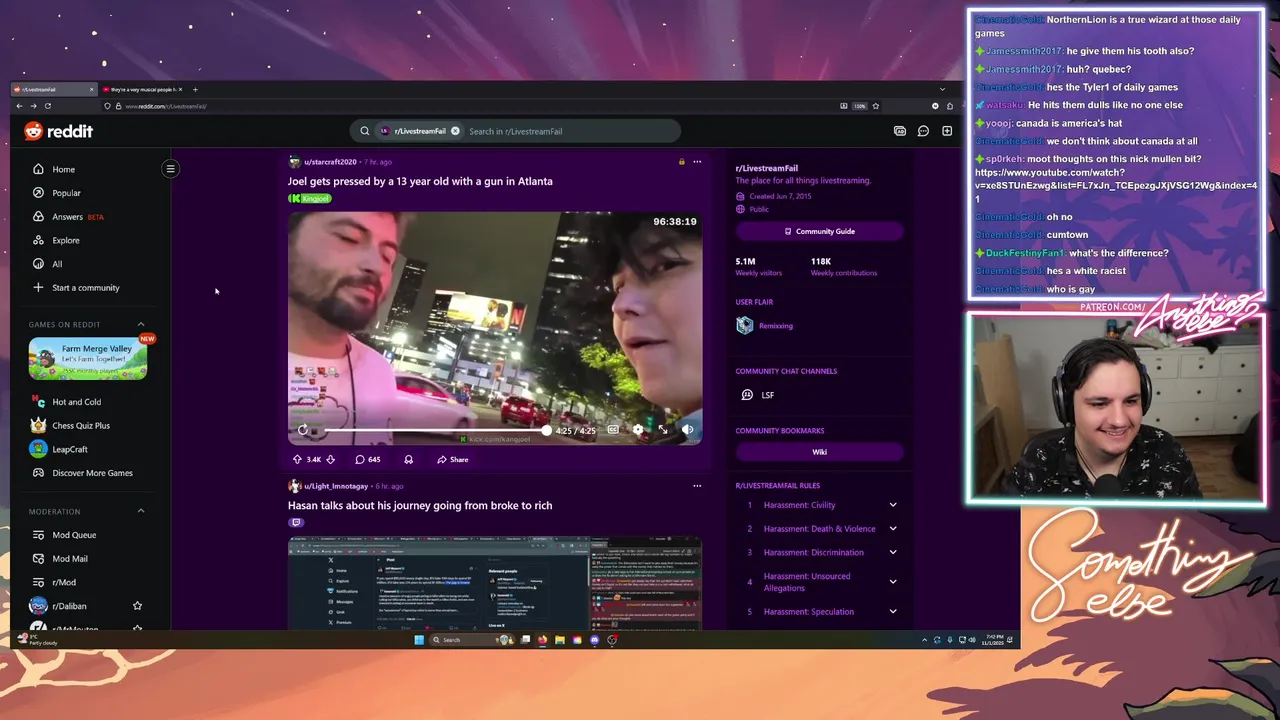The height and width of the screenshot is (720, 1280).
Task: Edit Remixxing user flair
Action: pyautogui.click(x=765, y=326)
